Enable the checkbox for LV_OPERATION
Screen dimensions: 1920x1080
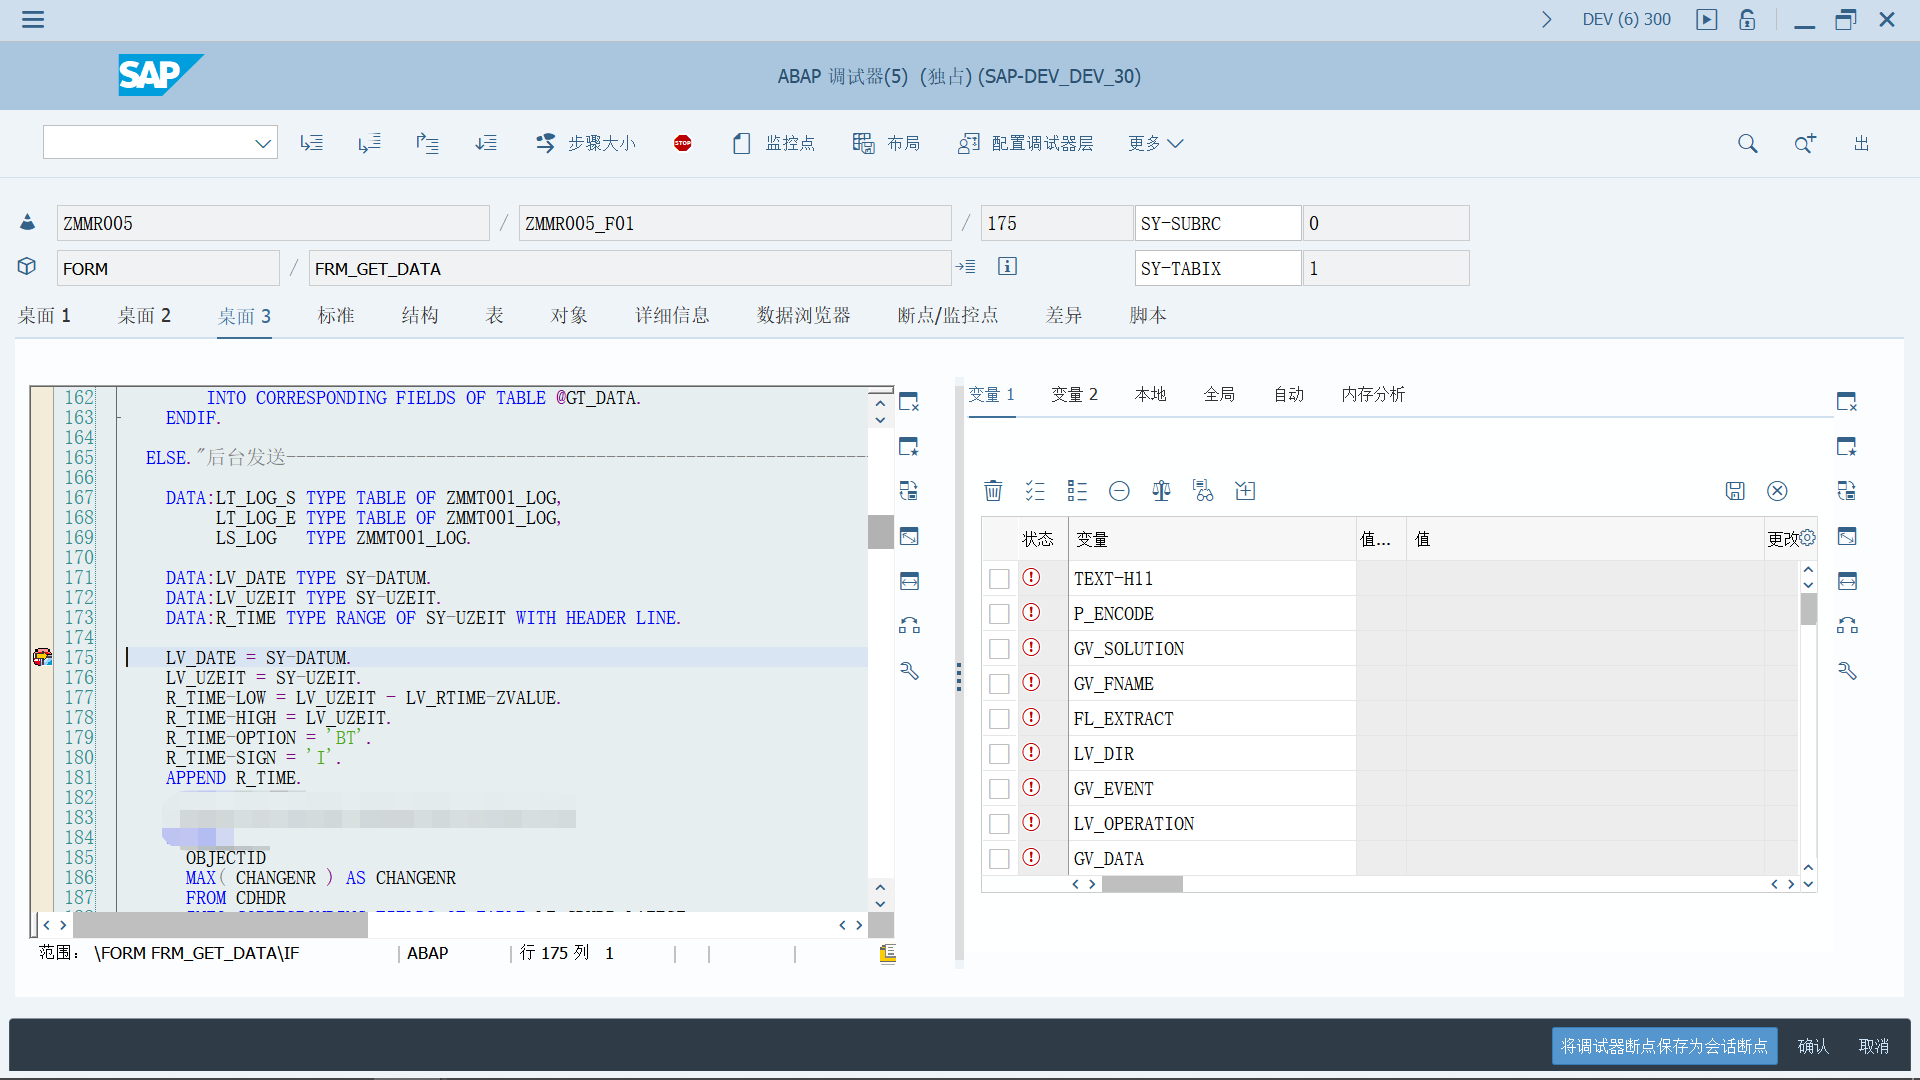tap(999, 823)
